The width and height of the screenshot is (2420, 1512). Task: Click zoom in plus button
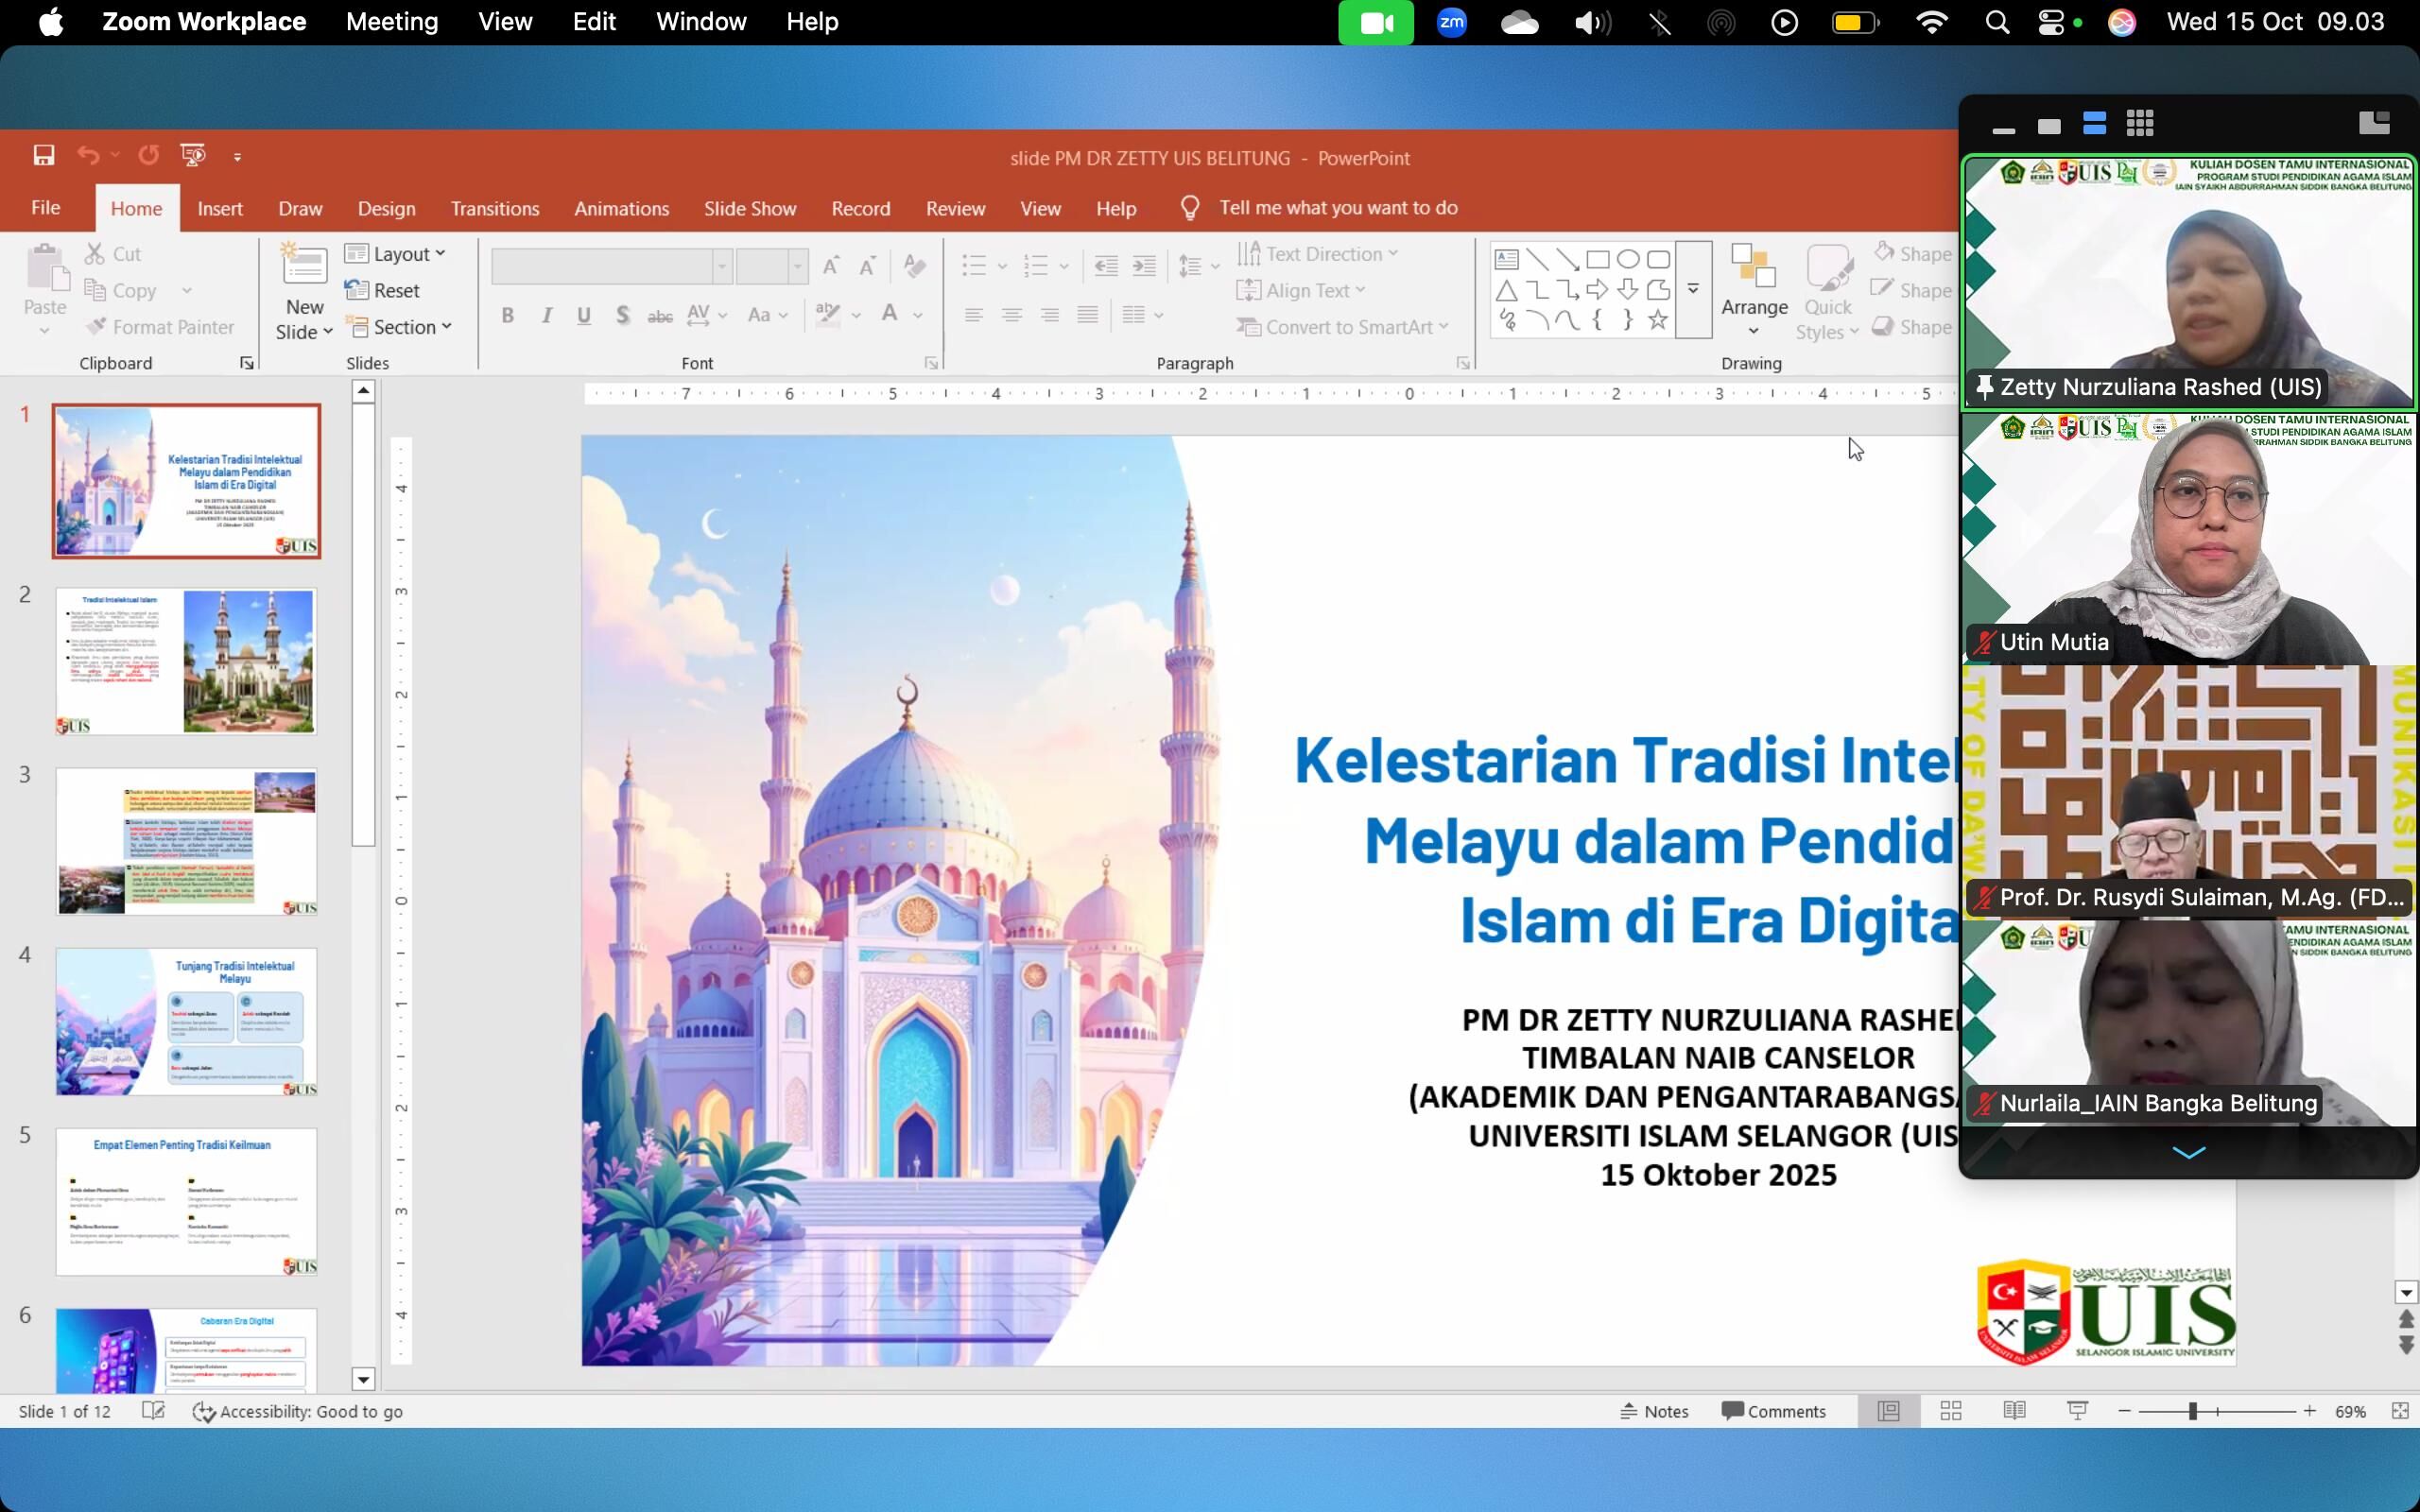coord(2309,1411)
